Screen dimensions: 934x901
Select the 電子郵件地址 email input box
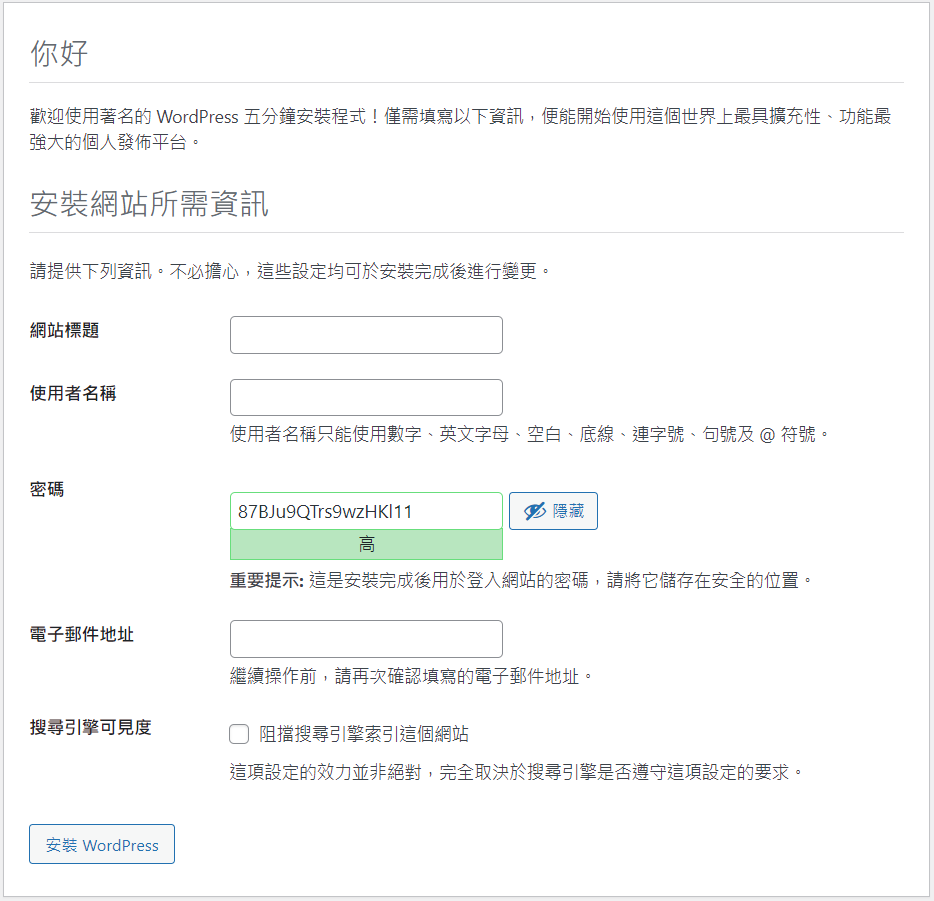(366, 639)
